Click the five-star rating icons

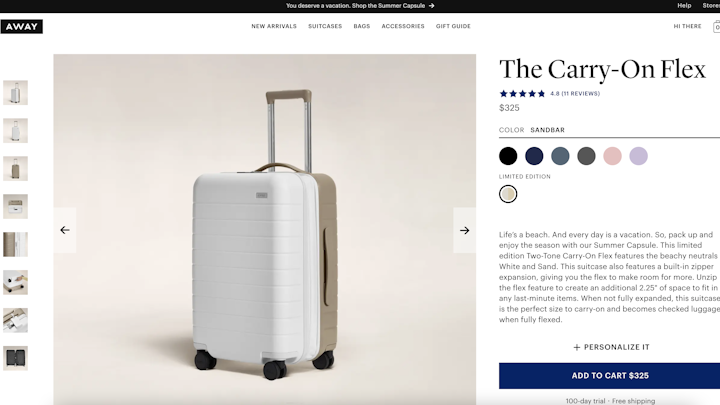tap(522, 94)
